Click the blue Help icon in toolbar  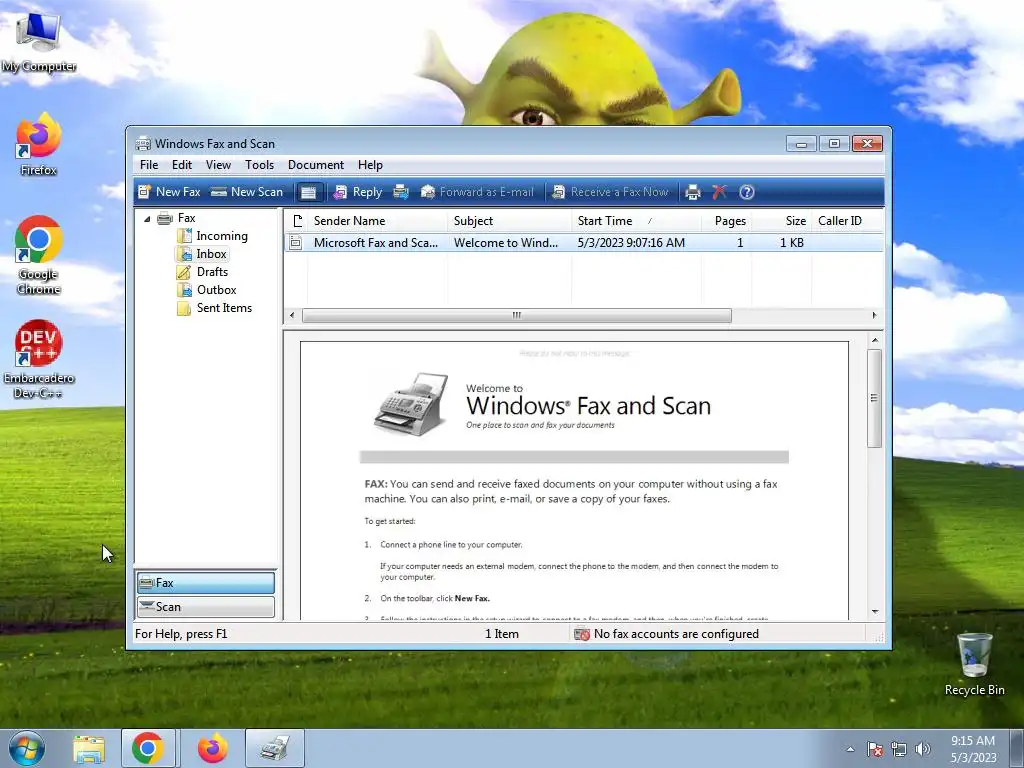pos(746,192)
